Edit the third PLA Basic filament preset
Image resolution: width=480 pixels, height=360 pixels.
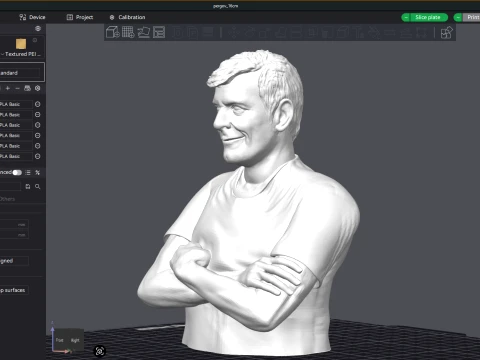coord(38,125)
